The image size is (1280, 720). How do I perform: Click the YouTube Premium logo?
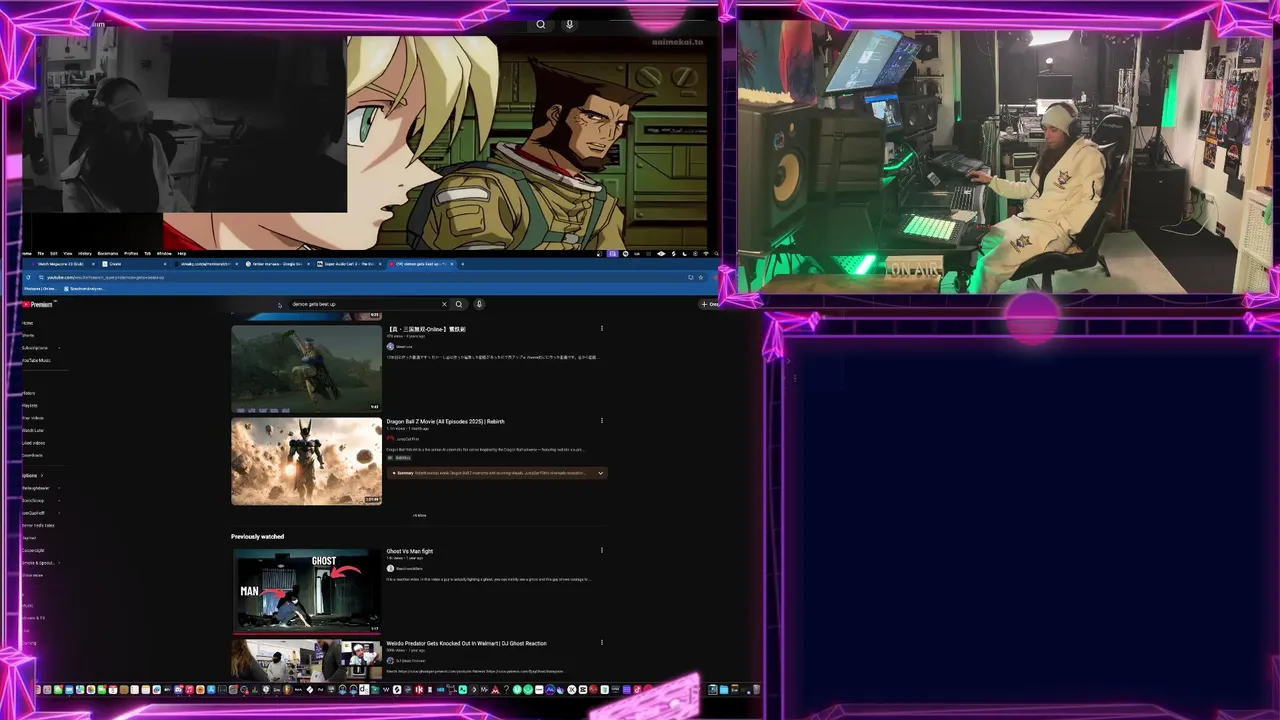coord(38,304)
